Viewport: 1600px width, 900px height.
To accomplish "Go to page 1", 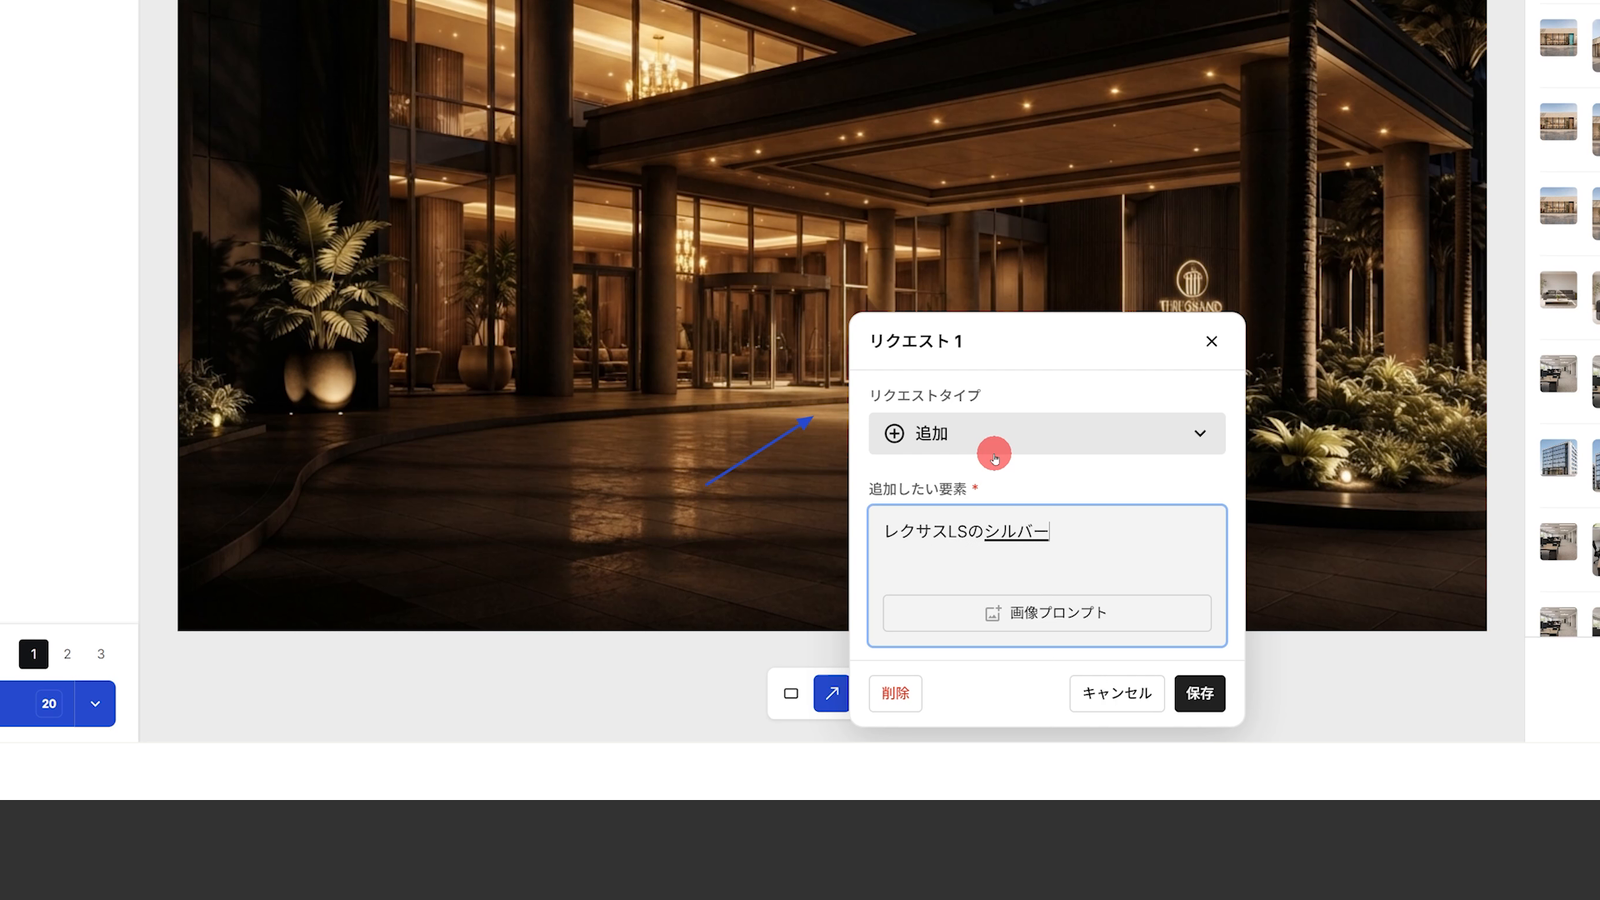I will coord(33,654).
